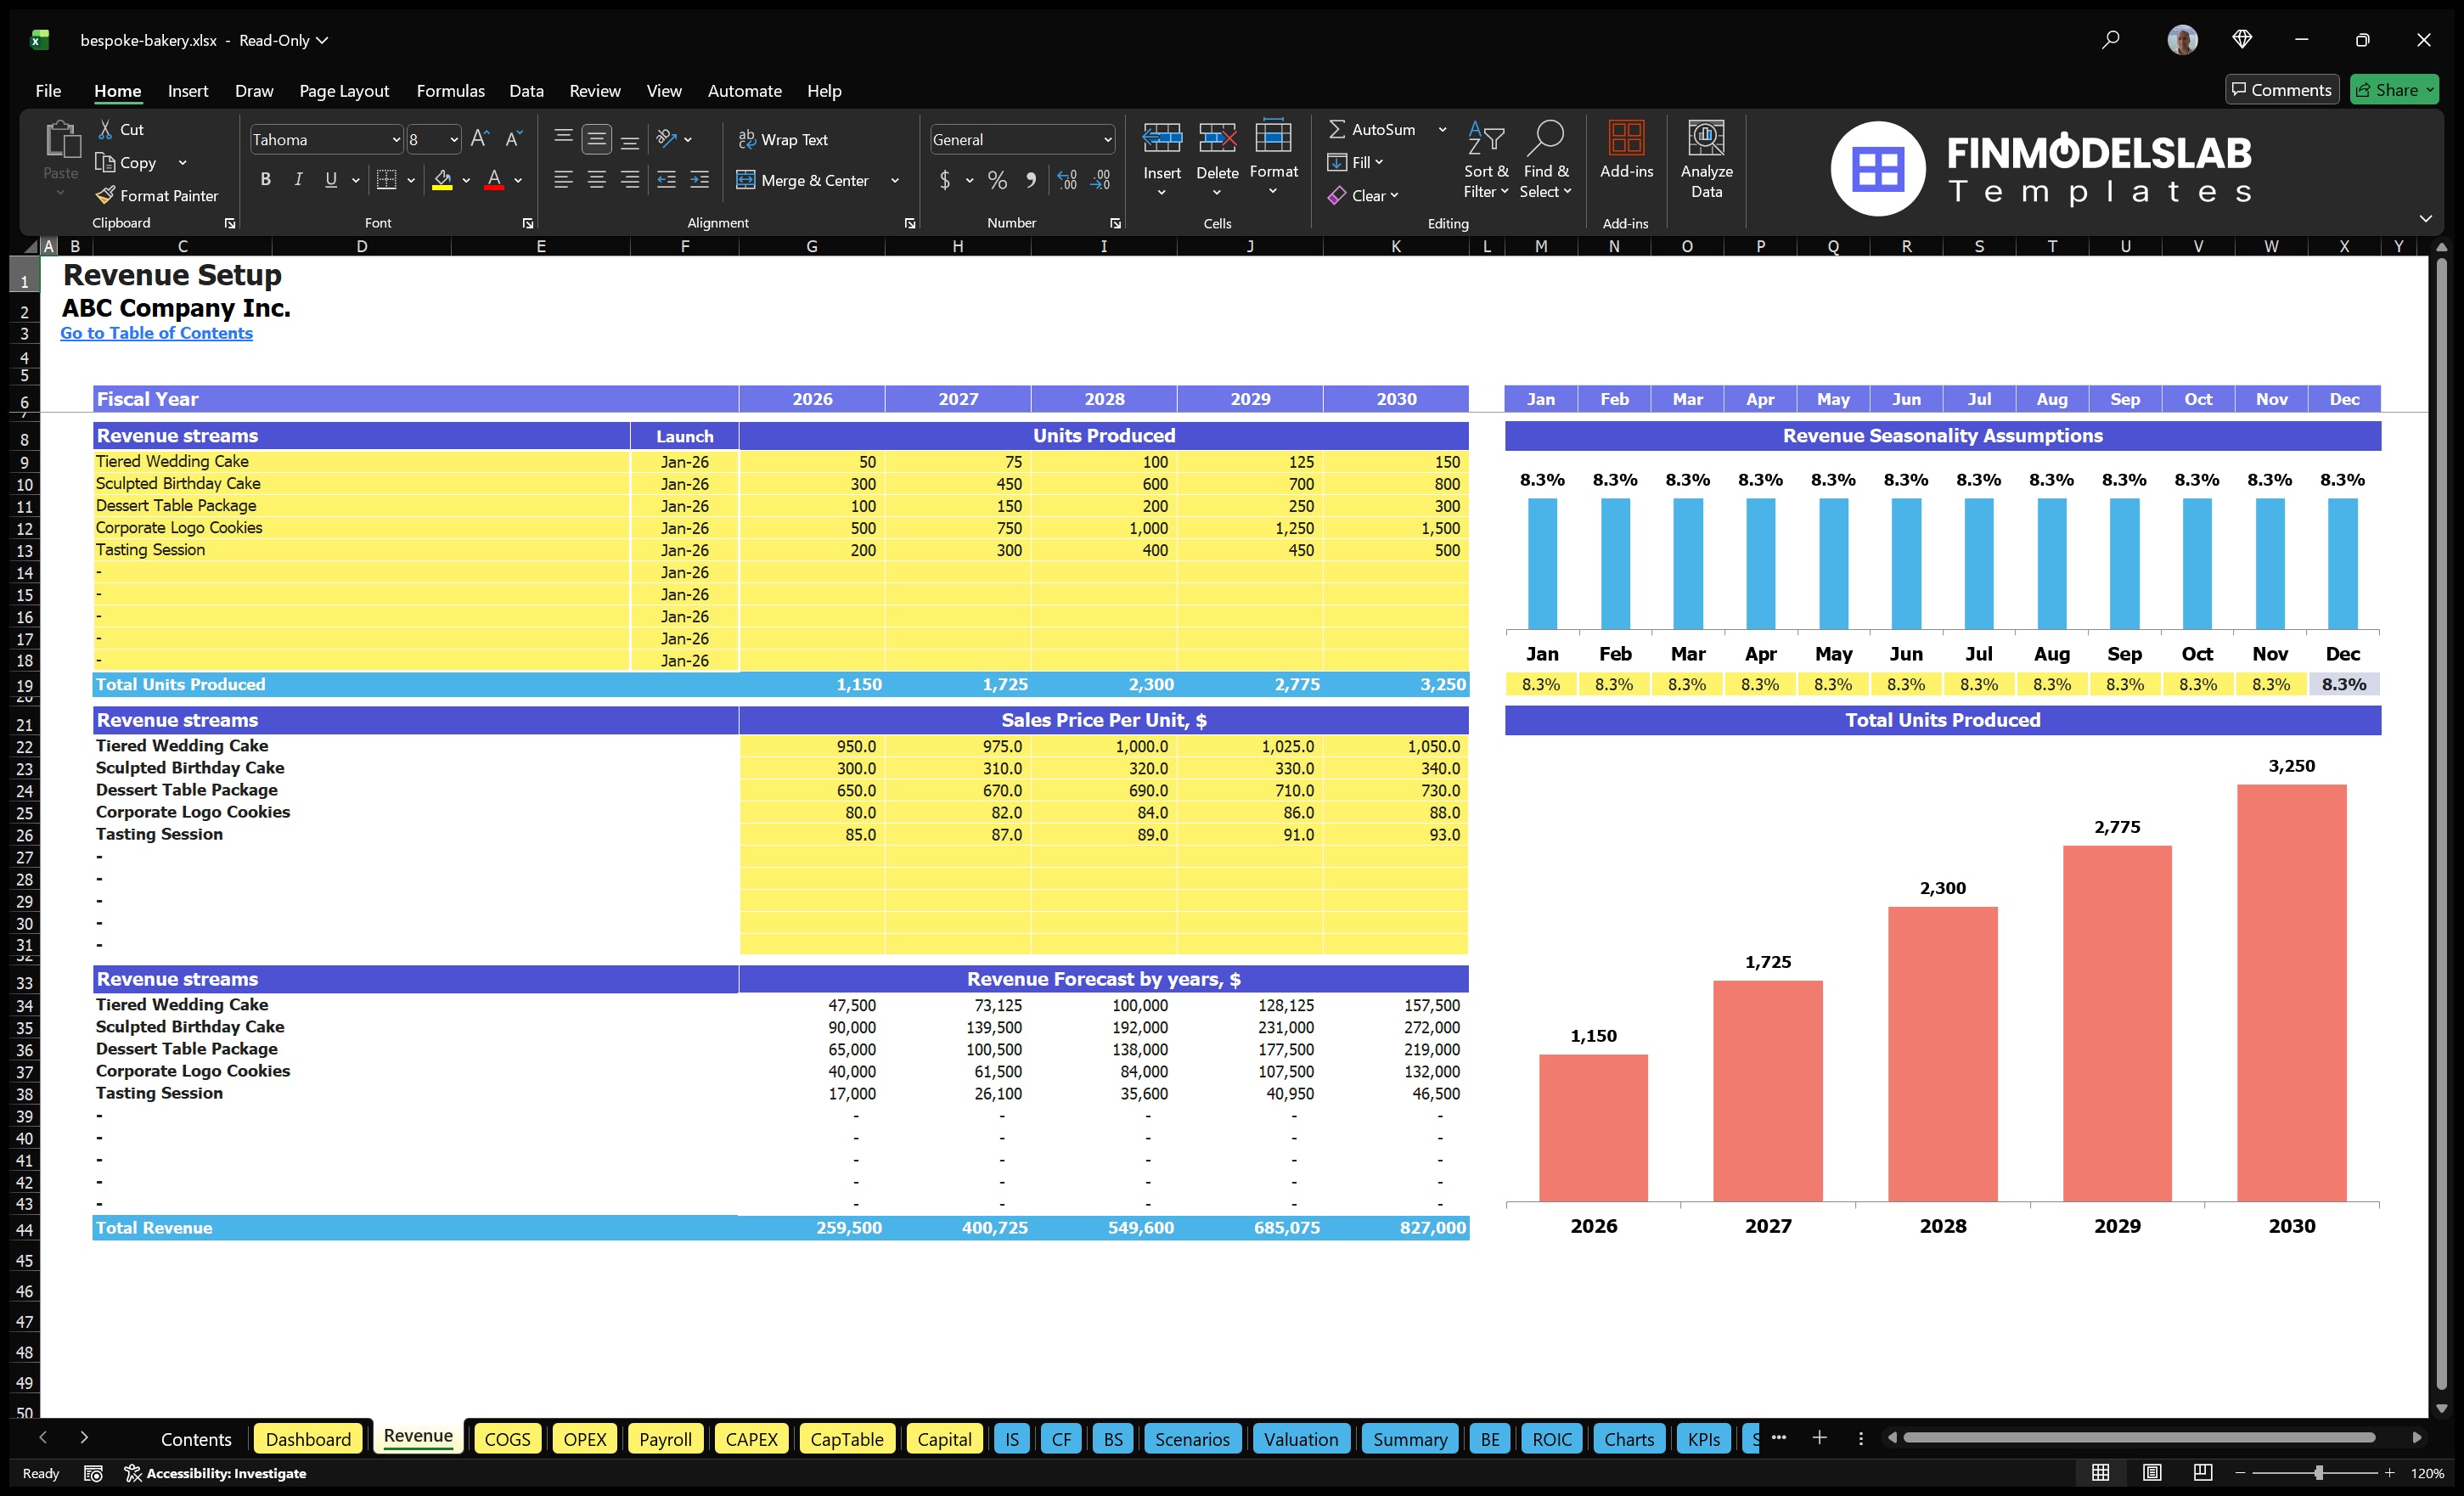
Task: Click Find & Select
Action: (1545, 160)
